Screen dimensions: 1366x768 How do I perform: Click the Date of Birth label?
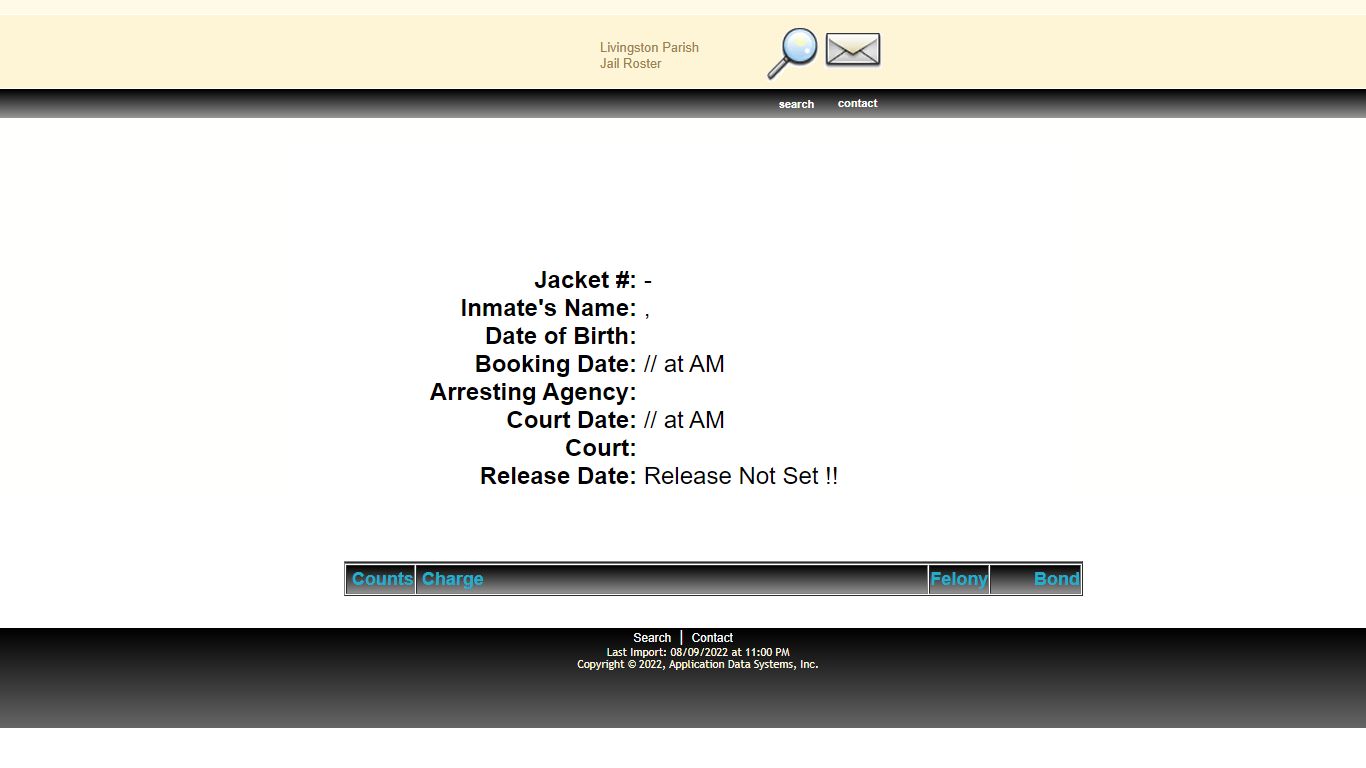pyautogui.click(x=561, y=336)
